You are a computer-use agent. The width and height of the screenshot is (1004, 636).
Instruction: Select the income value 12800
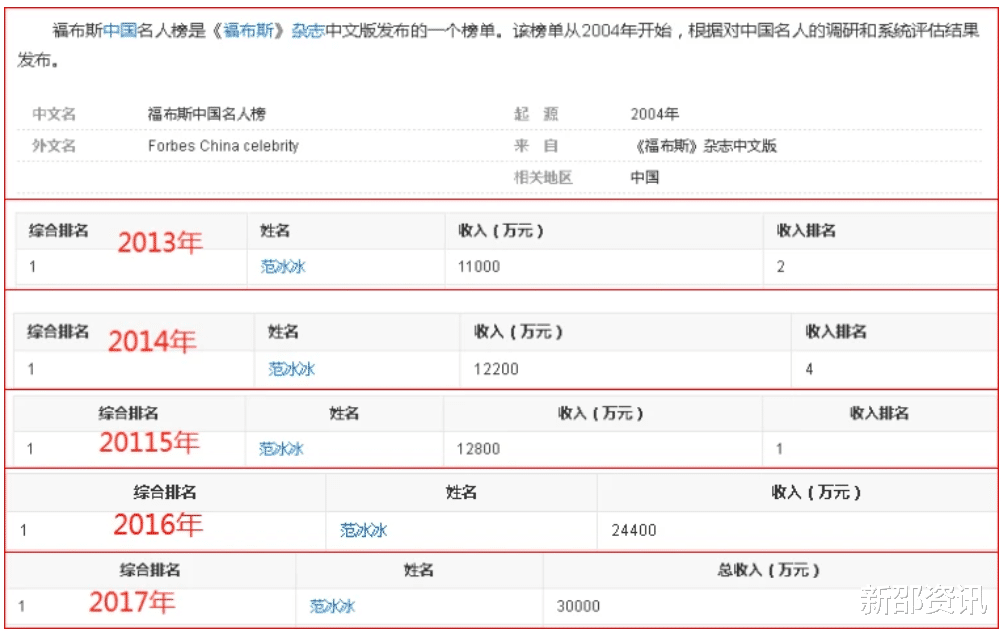[x=478, y=449]
